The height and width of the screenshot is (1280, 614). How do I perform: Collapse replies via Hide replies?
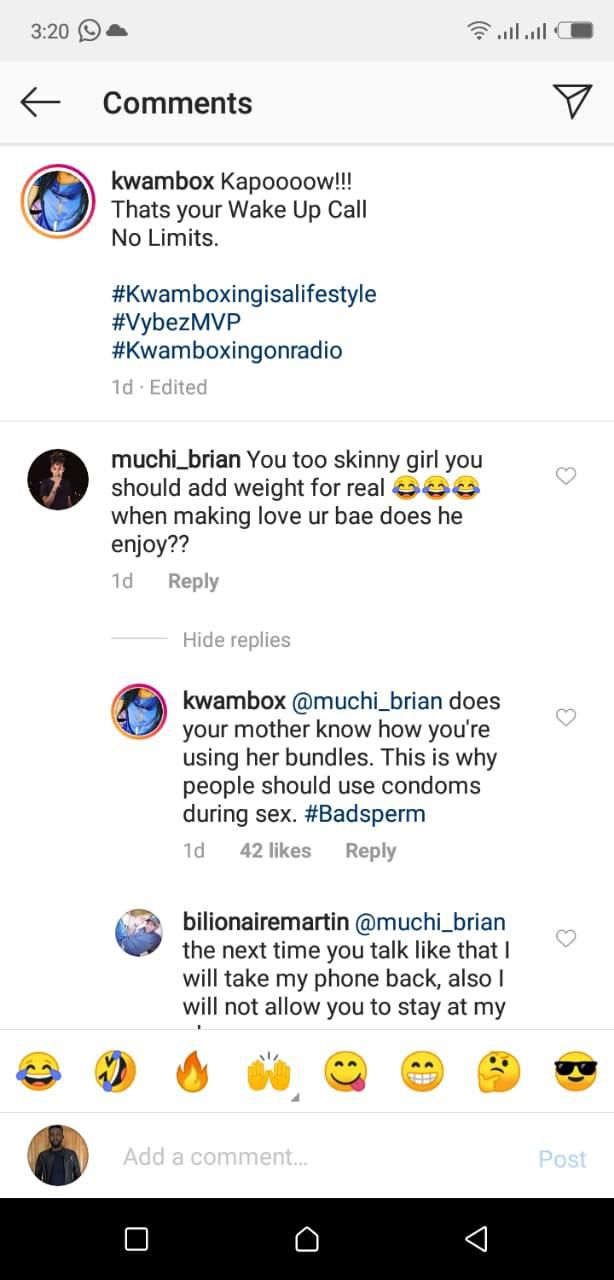tap(236, 639)
